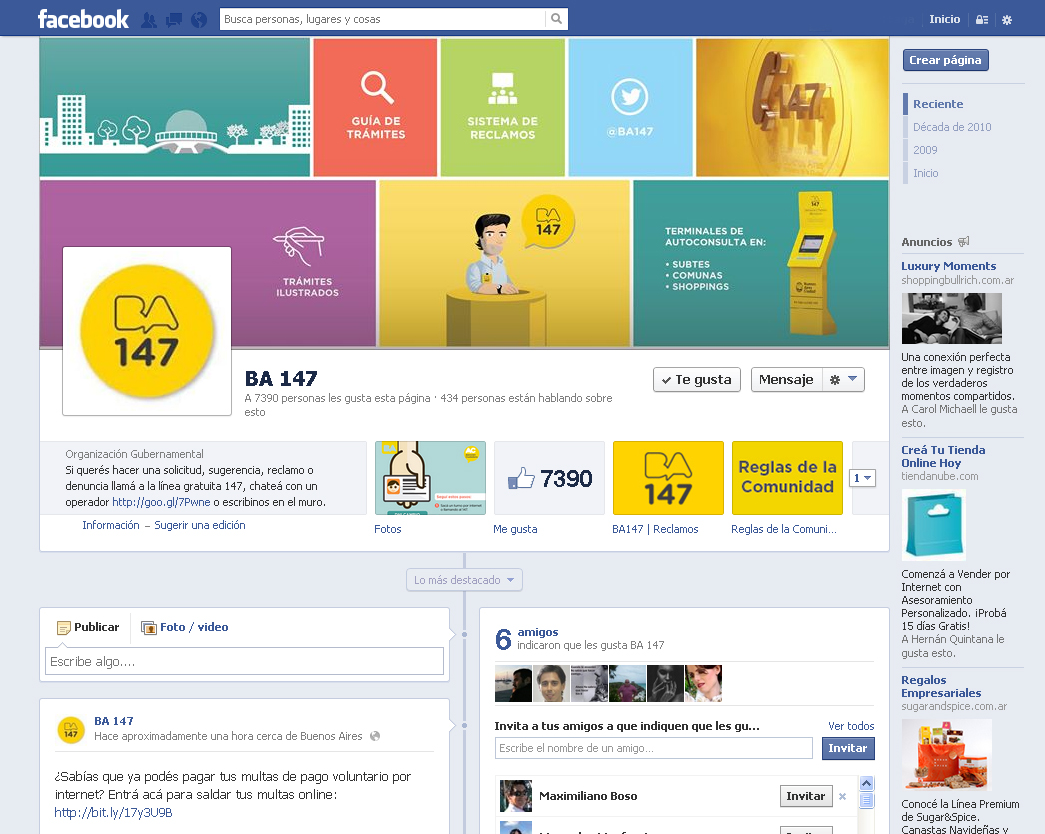Image resolution: width=1045 pixels, height=834 pixels.
Task: Click Publicar note icon
Action: point(64,627)
